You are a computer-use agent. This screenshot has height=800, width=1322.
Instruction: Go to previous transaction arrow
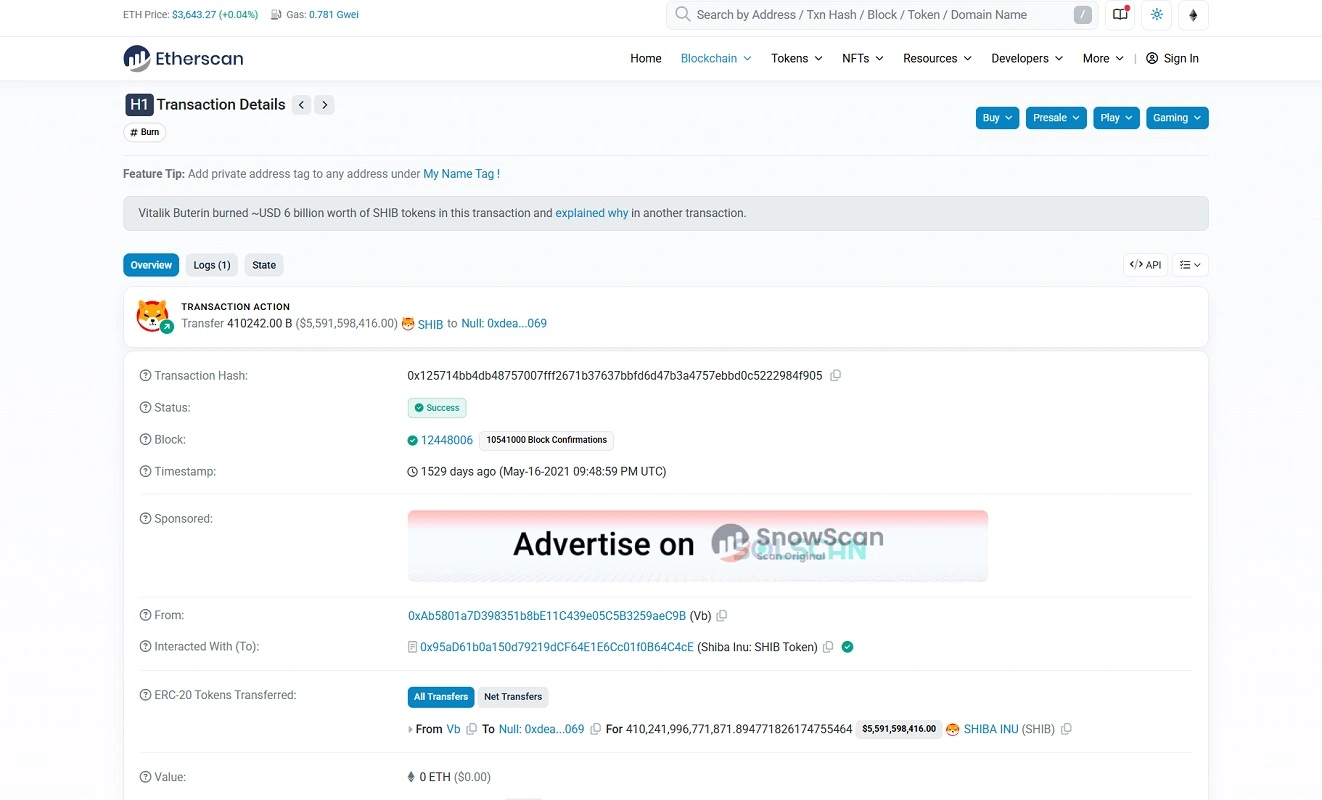point(301,104)
